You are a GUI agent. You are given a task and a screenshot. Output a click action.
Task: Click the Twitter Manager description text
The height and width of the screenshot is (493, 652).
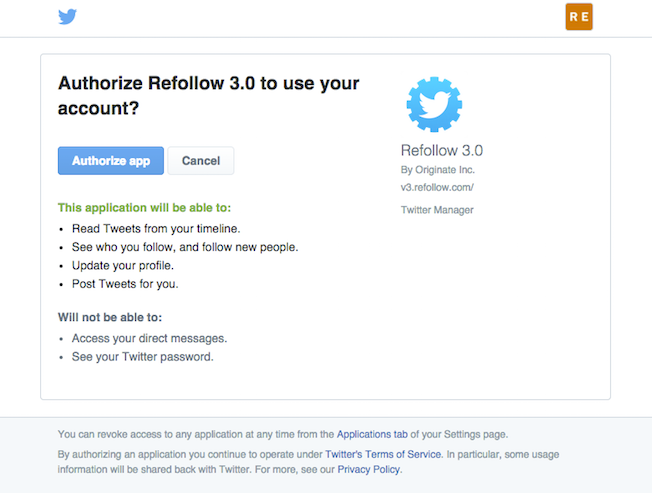click(437, 210)
